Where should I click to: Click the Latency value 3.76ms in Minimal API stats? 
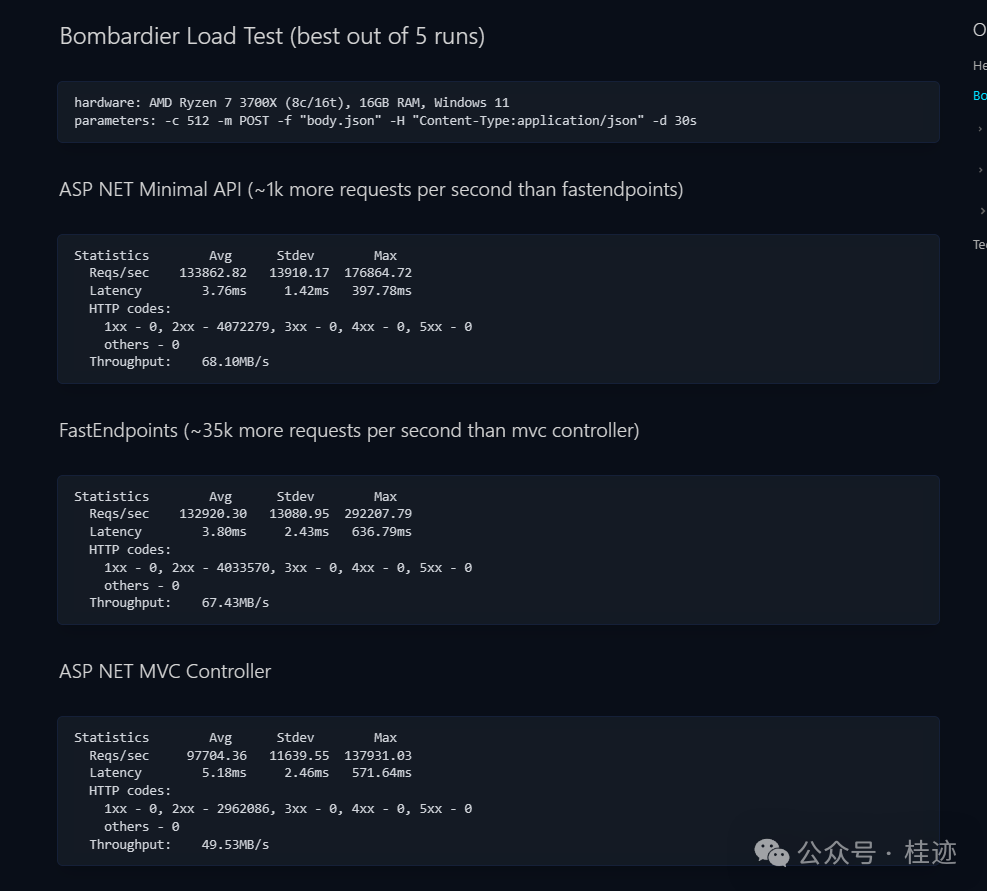[224, 290]
